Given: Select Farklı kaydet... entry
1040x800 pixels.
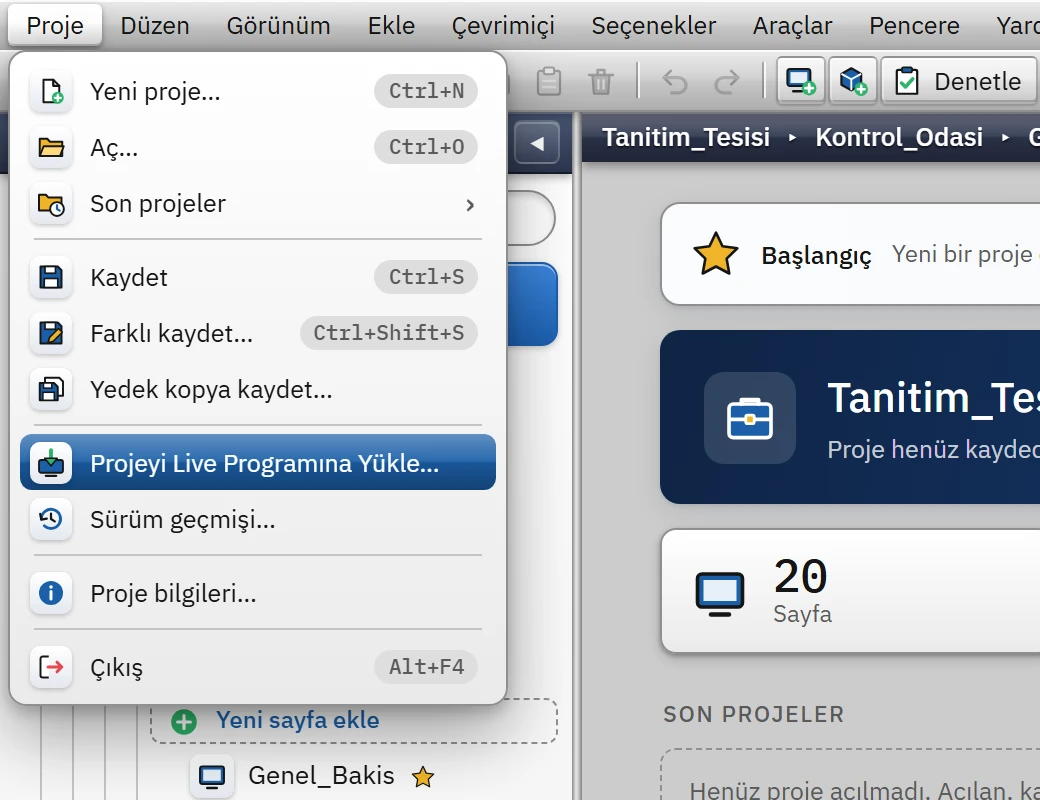Looking at the screenshot, I should (x=258, y=333).
